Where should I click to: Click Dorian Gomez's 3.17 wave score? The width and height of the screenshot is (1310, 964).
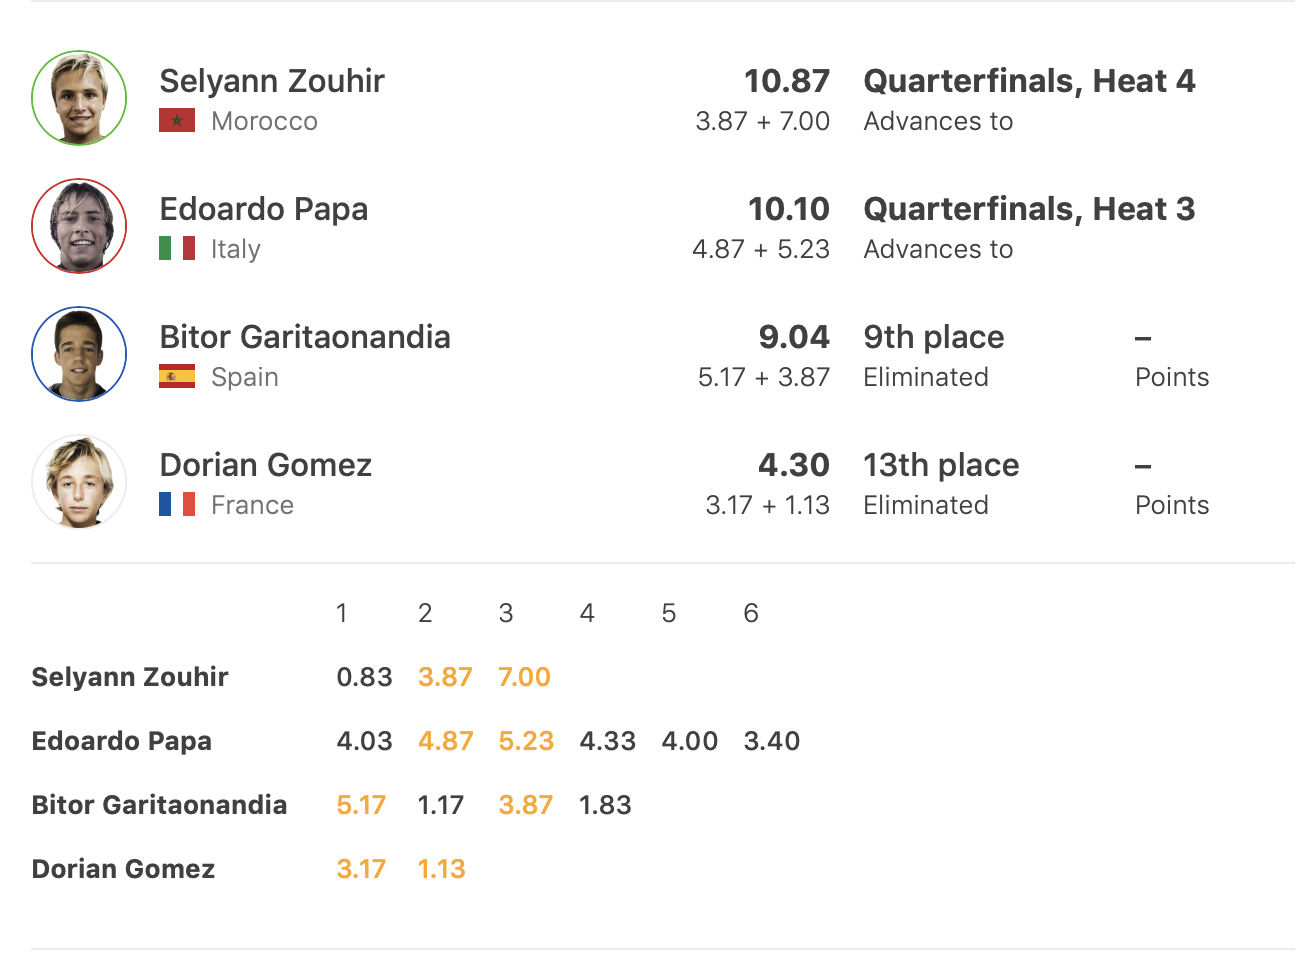(x=361, y=869)
